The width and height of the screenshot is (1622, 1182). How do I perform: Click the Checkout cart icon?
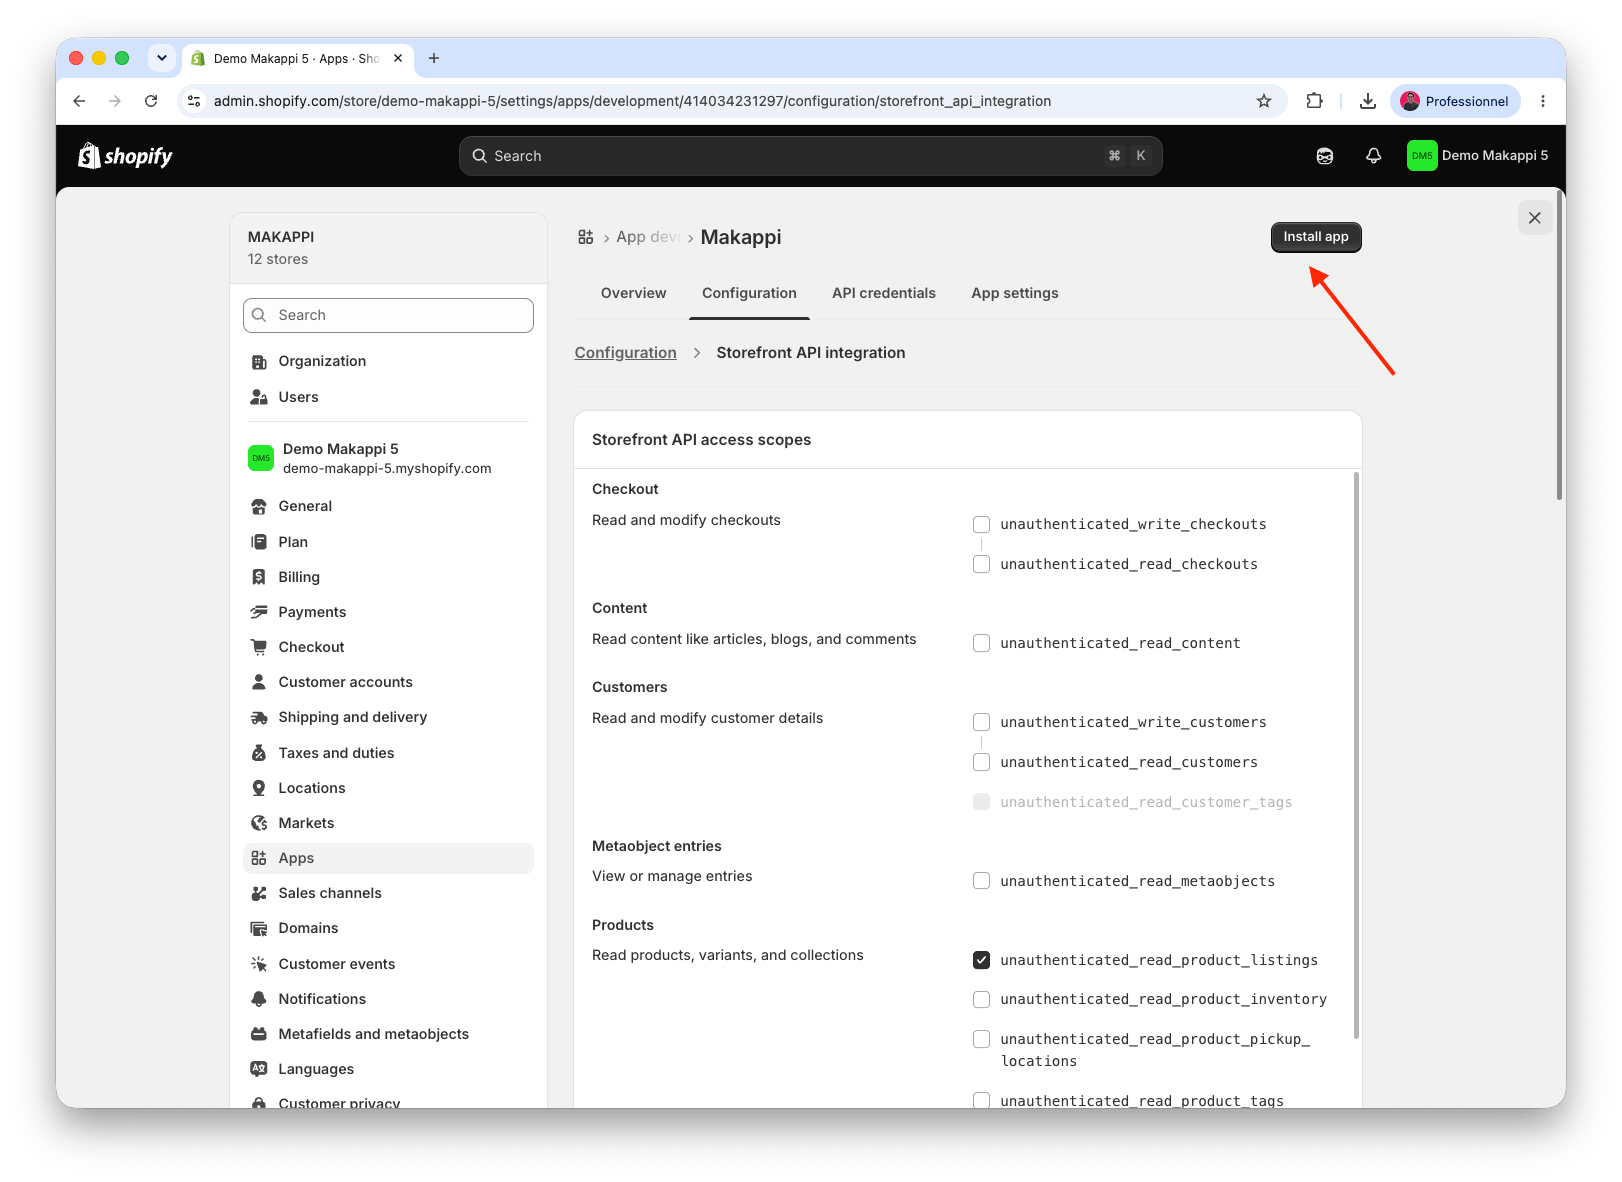click(x=259, y=647)
